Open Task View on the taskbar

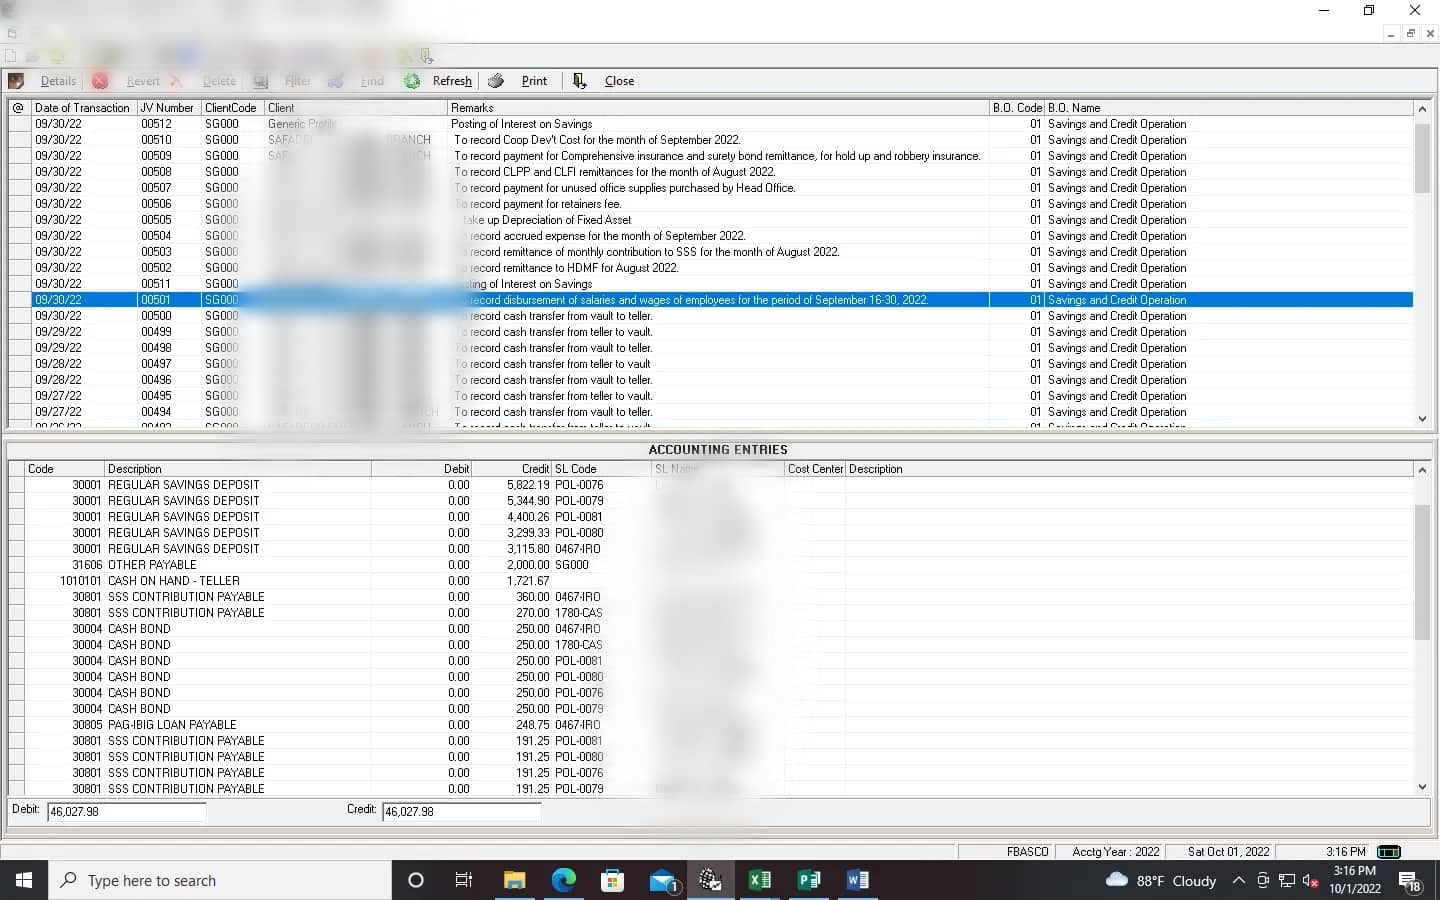[x=464, y=880]
